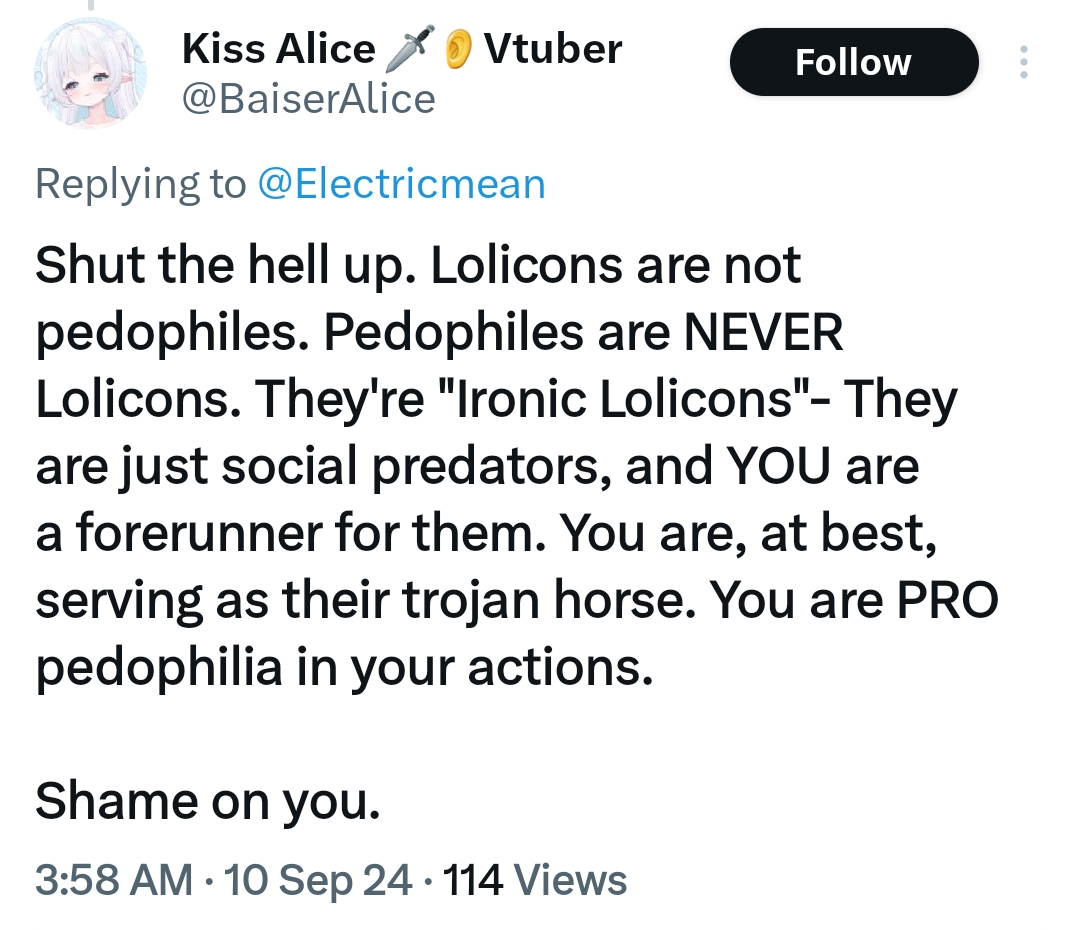Click the ear emoji beside Vtuber
This screenshot has height=930, width=1080.
457,49
